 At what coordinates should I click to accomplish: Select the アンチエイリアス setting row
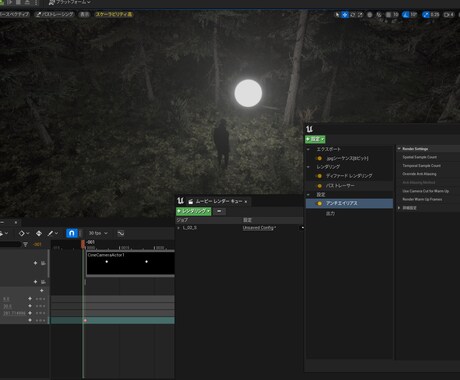[349, 203]
